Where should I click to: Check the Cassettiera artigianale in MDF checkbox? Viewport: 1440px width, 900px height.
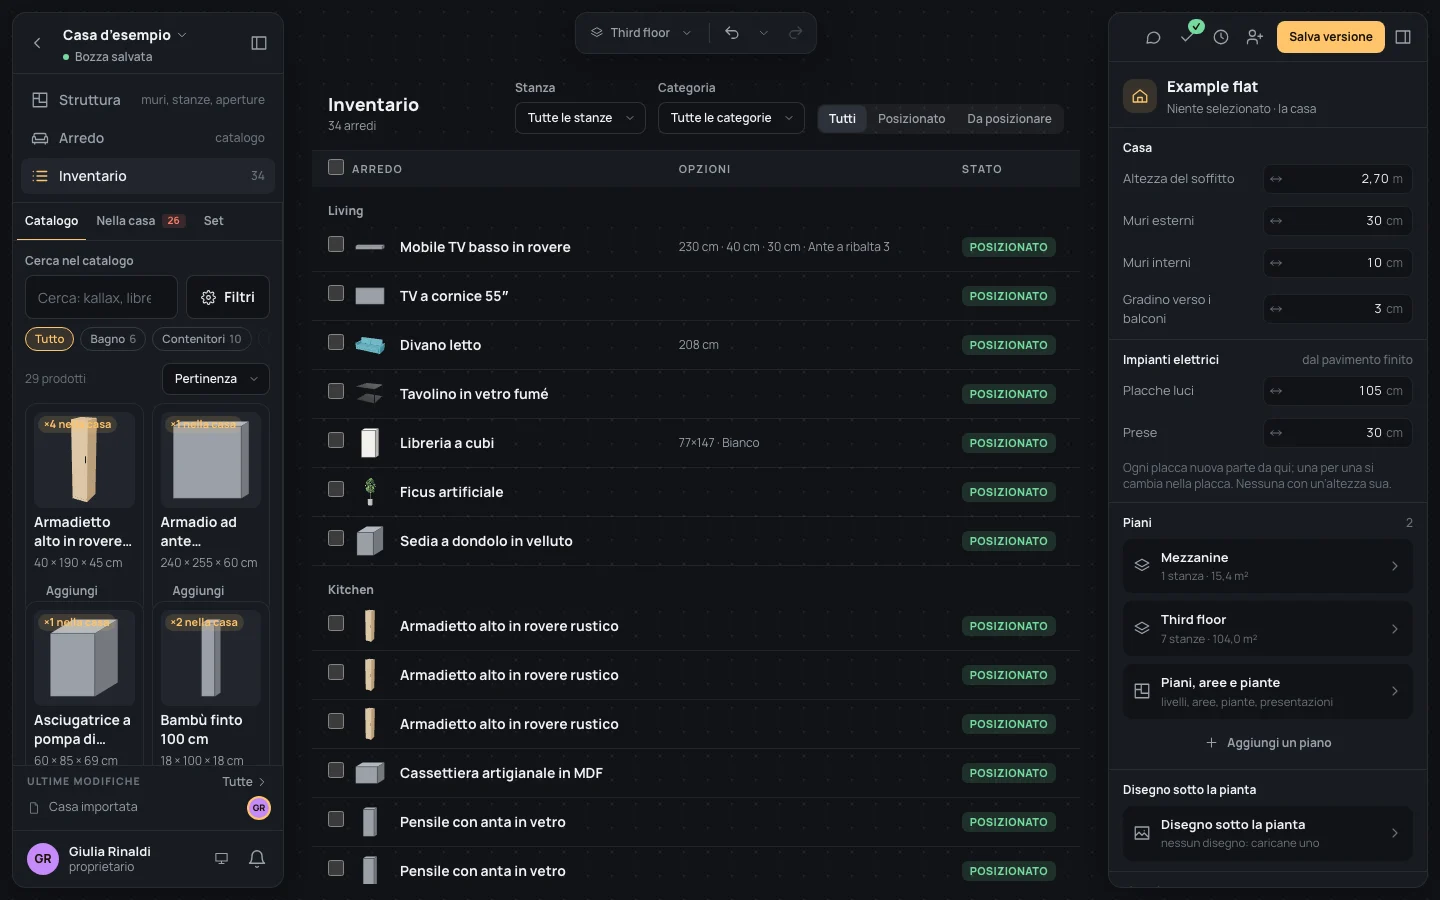click(336, 770)
